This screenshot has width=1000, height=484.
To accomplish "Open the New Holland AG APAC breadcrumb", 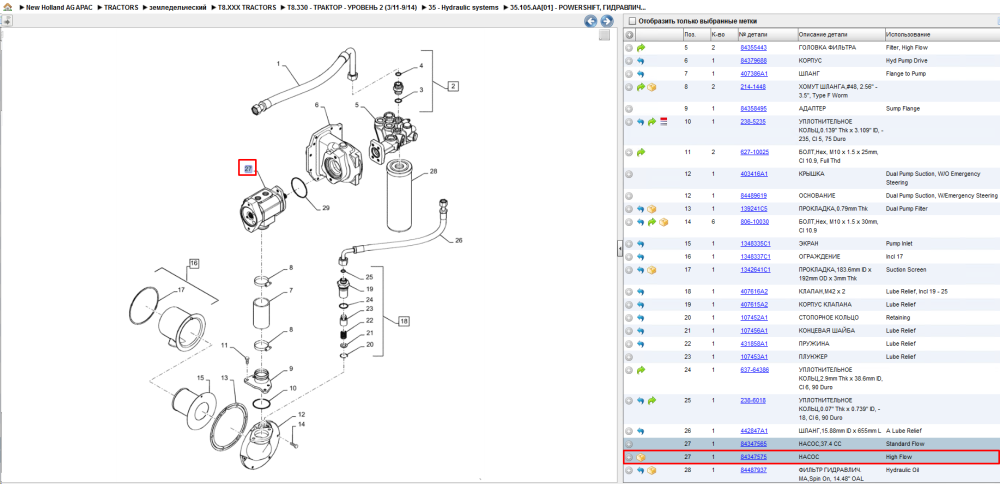I will pyautogui.click(x=59, y=7).
